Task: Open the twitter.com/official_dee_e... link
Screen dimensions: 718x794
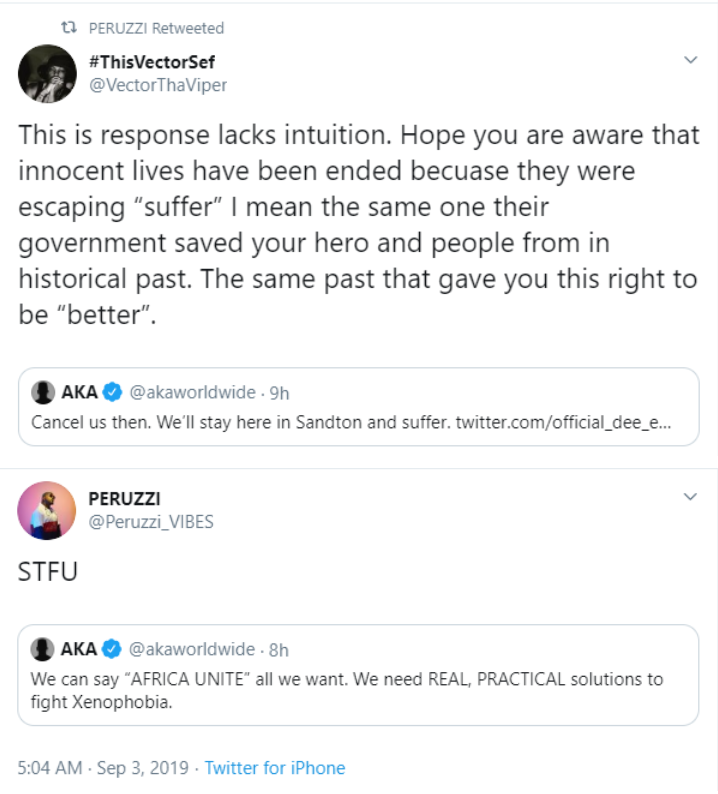Action: (x=563, y=422)
